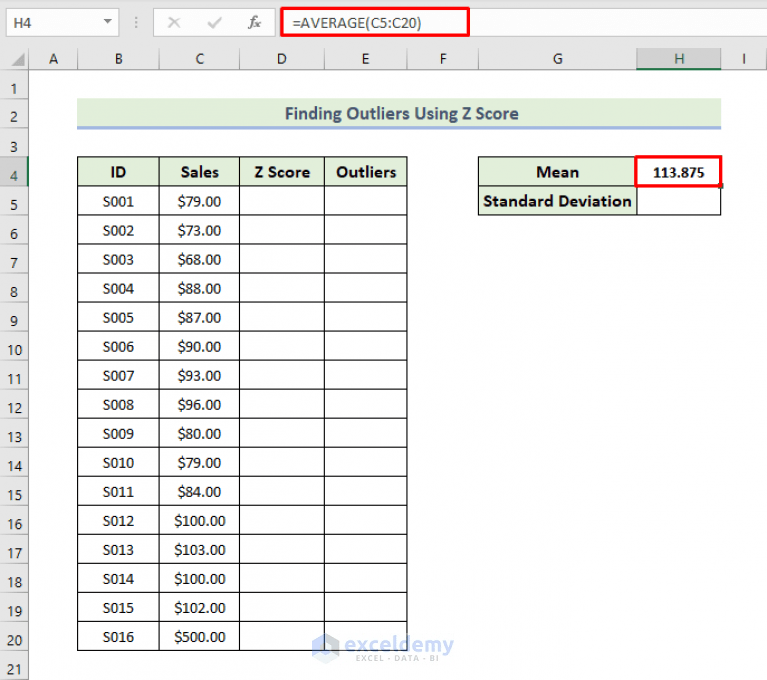Viewport: 767px width, 680px height.
Task: Click the 'ID' table header cell
Action: click(118, 172)
